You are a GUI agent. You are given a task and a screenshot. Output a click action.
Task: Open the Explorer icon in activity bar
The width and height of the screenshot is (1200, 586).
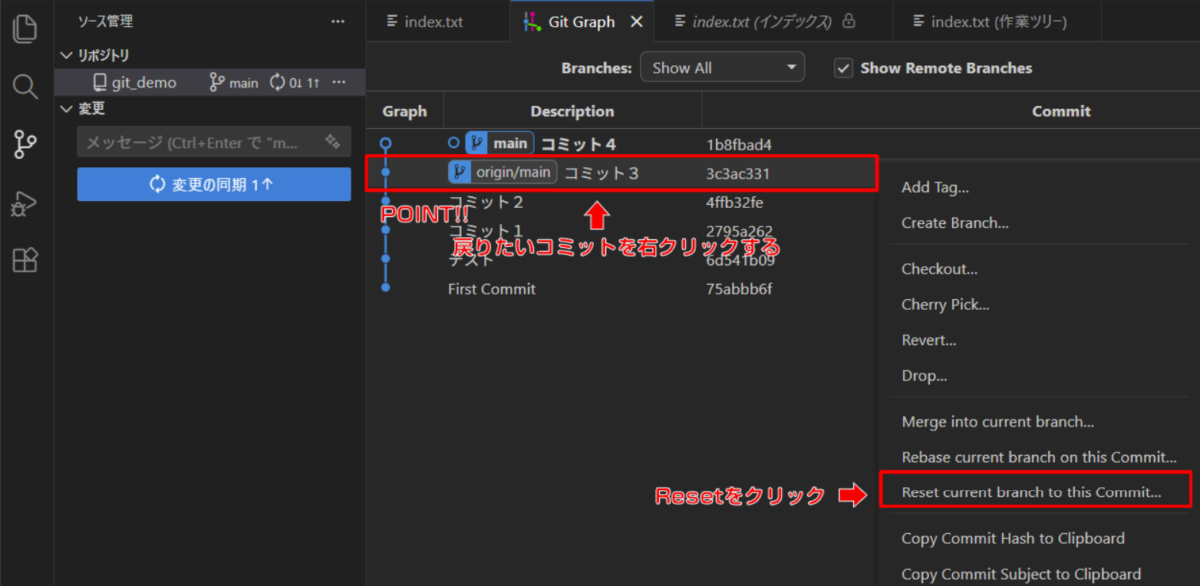click(x=26, y=28)
